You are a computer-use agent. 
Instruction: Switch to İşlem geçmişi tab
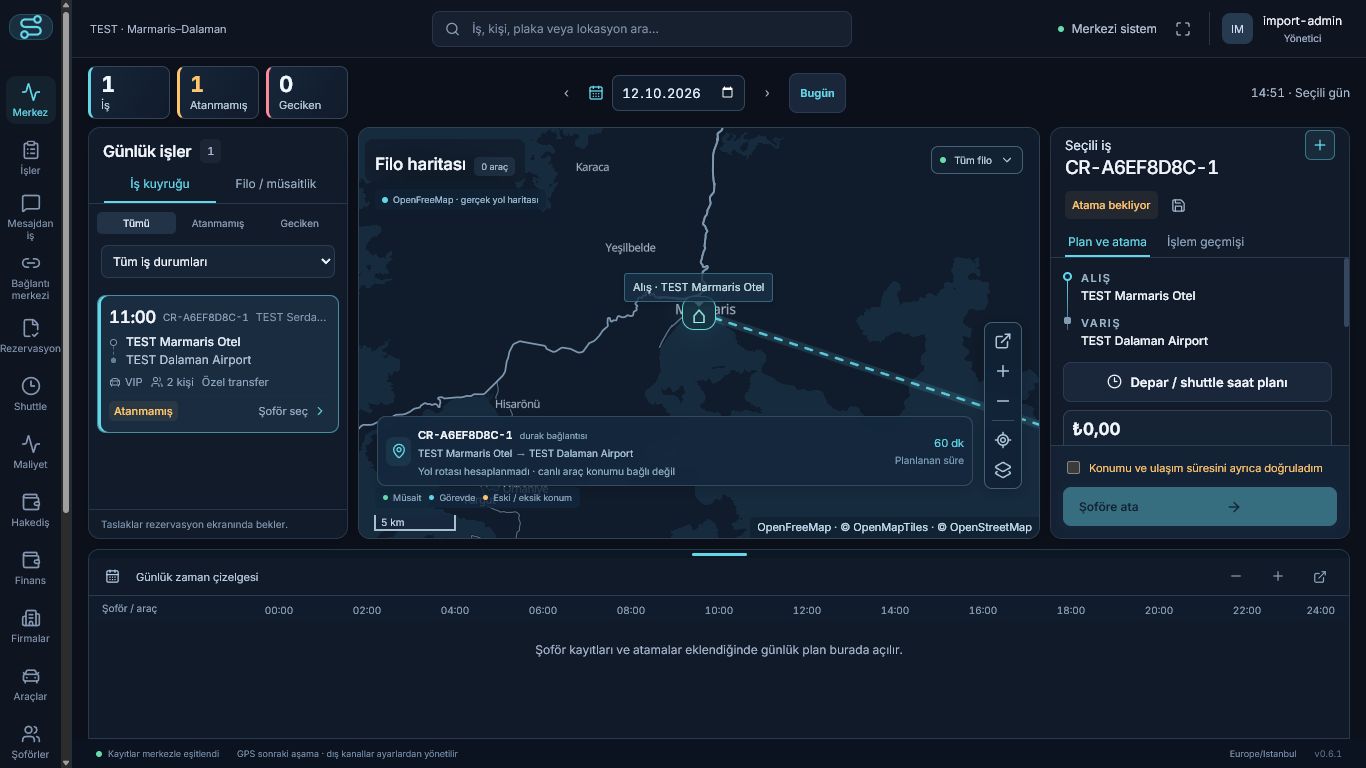click(x=1205, y=242)
